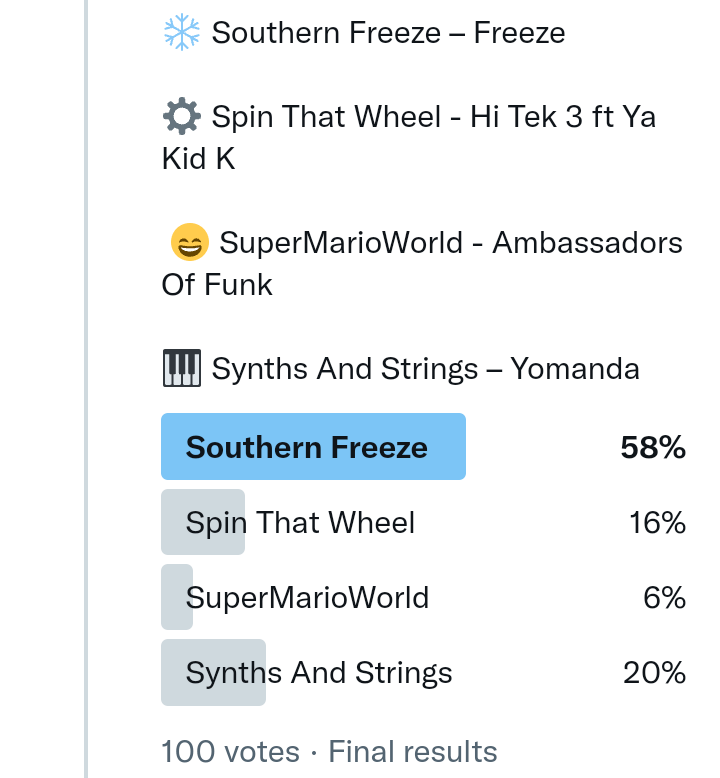720x778 pixels.
Task: Click the 20% result percentage
Action: [654, 673]
